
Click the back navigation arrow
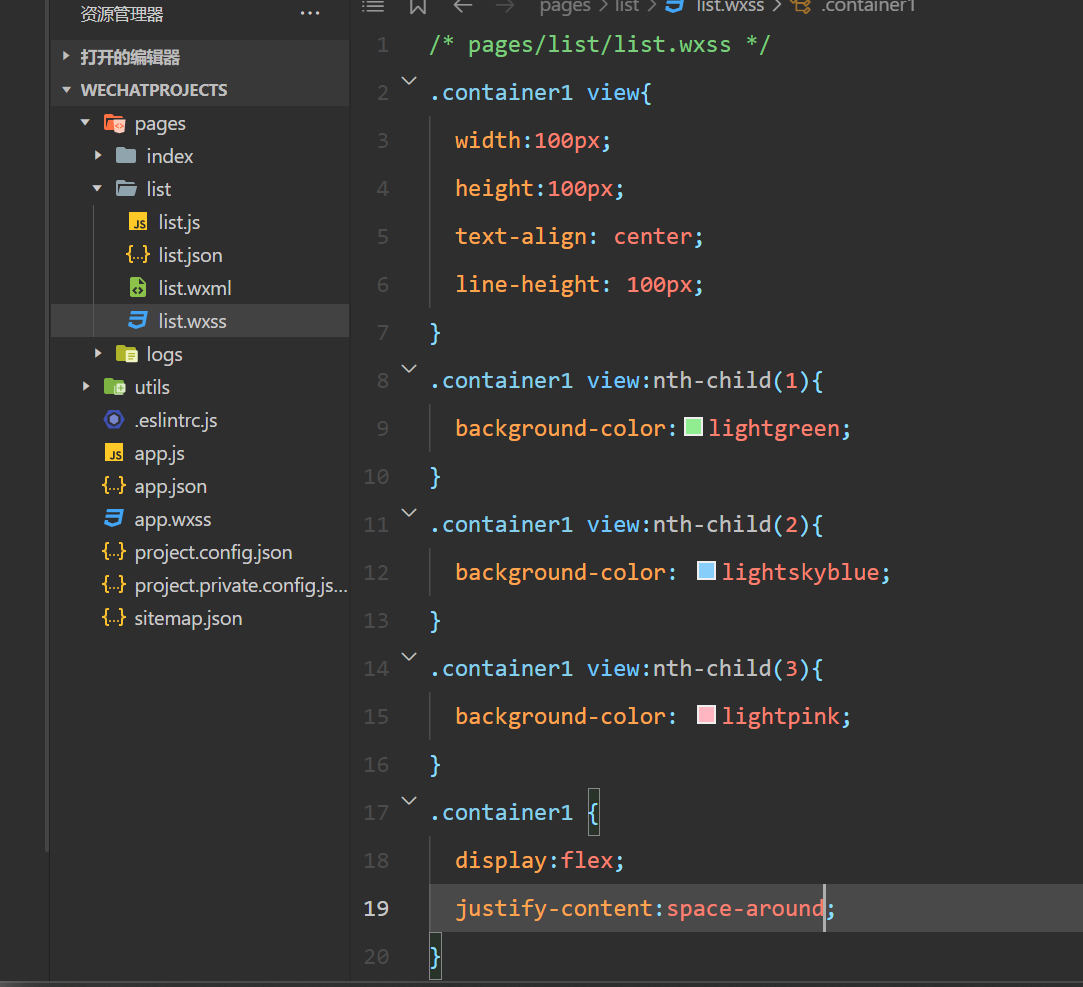tap(462, 6)
